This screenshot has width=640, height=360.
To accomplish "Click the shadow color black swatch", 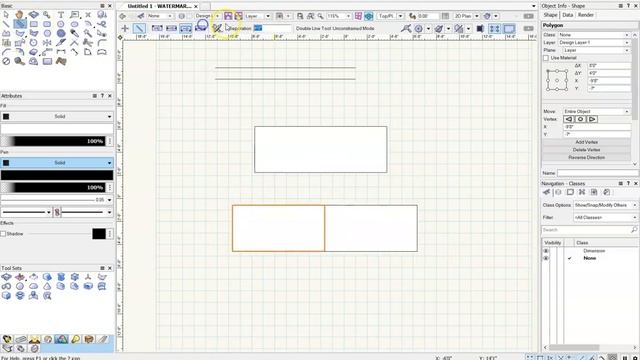I will pyautogui.click(x=99, y=234).
